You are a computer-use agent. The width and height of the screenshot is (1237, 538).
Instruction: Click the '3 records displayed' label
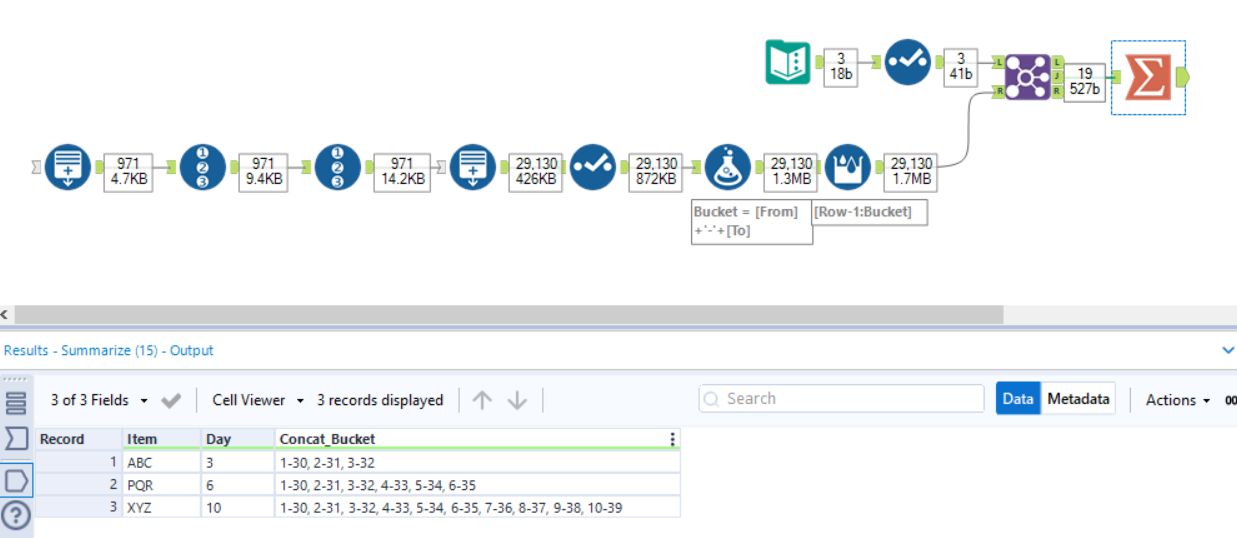click(380, 400)
